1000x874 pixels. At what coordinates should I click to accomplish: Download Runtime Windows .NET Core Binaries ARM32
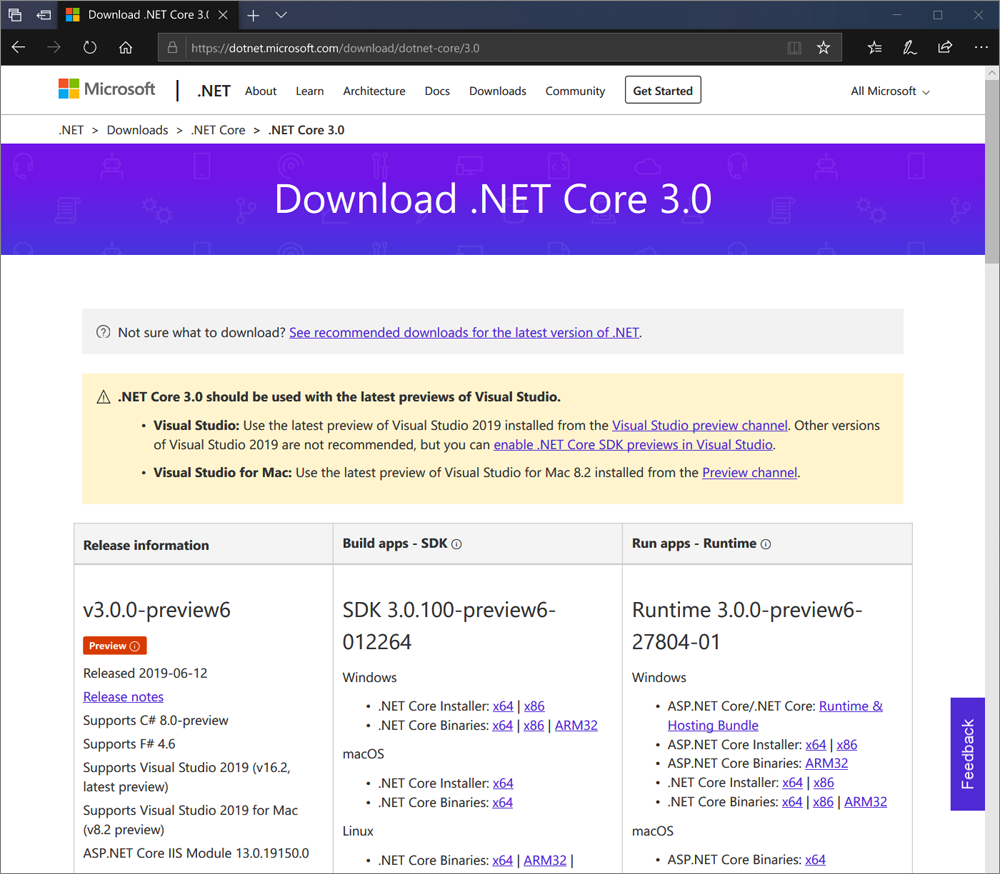[865, 802]
